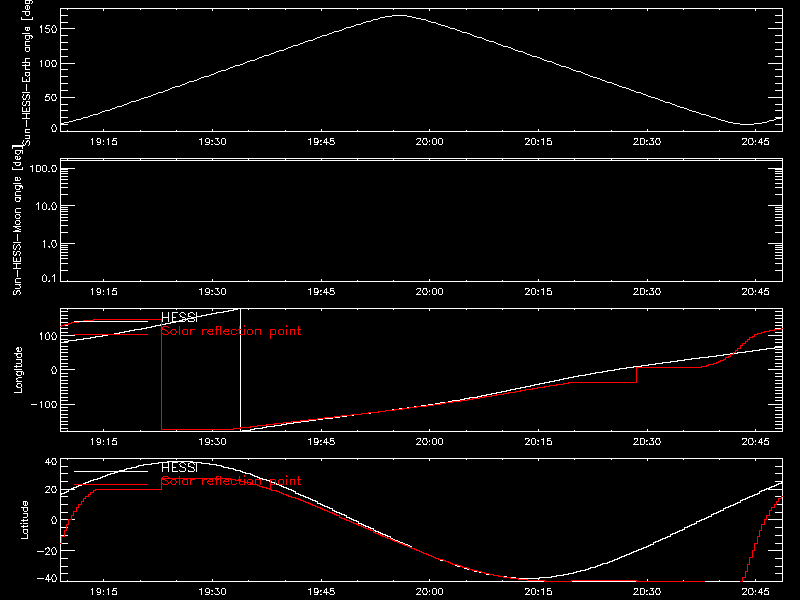This screenshot has height=600, width=800.
Task: Click 20:00 time label under Earth angle plot
Action: pos(430,142)
